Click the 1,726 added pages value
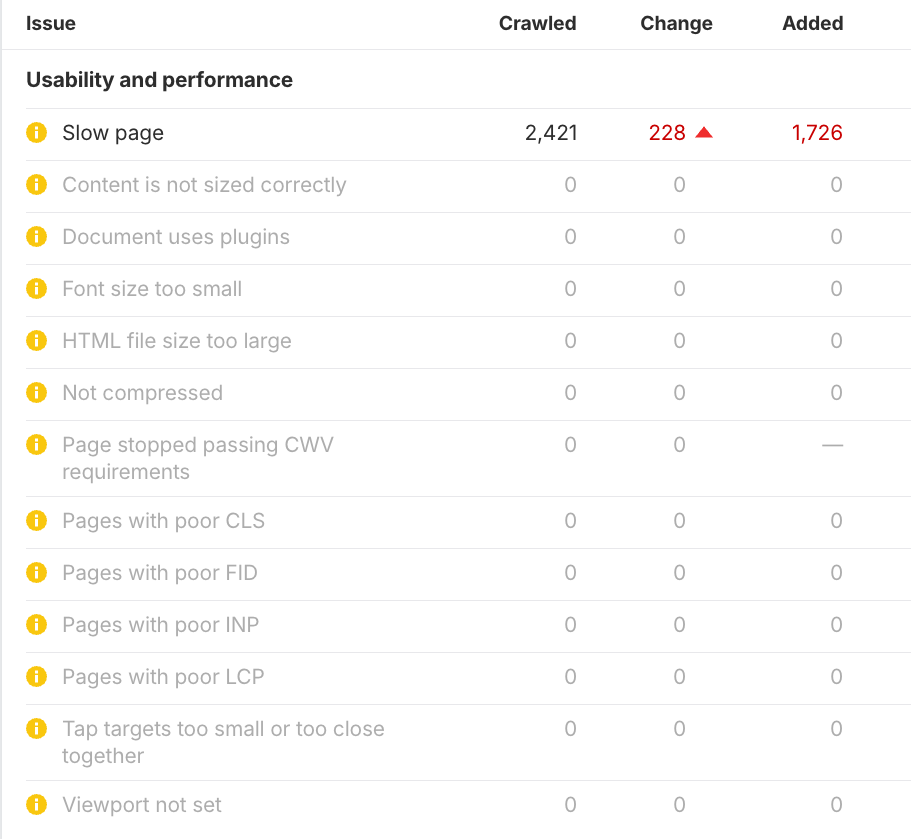 pyautogui.click(x=816, y=132)
